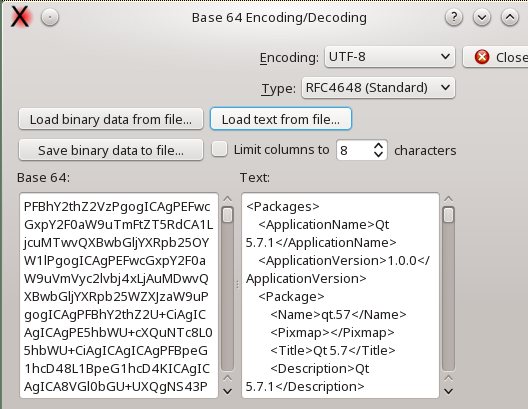Click the Base 64 line starting 'gogICAgPFBhY2thZ2U'
The width and height of the screenshot is (528, 409).
pos(115,314)
